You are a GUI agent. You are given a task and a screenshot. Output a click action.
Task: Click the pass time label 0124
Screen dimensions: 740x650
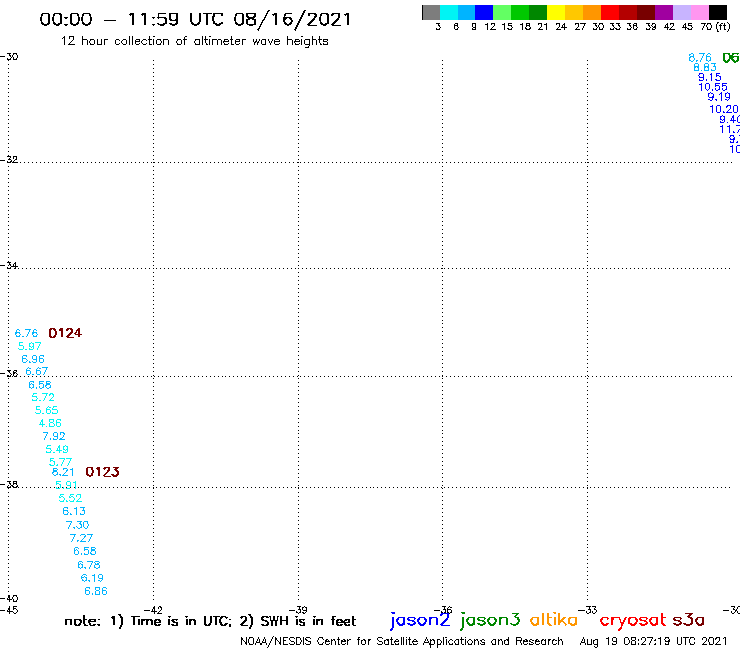point(65,333)
